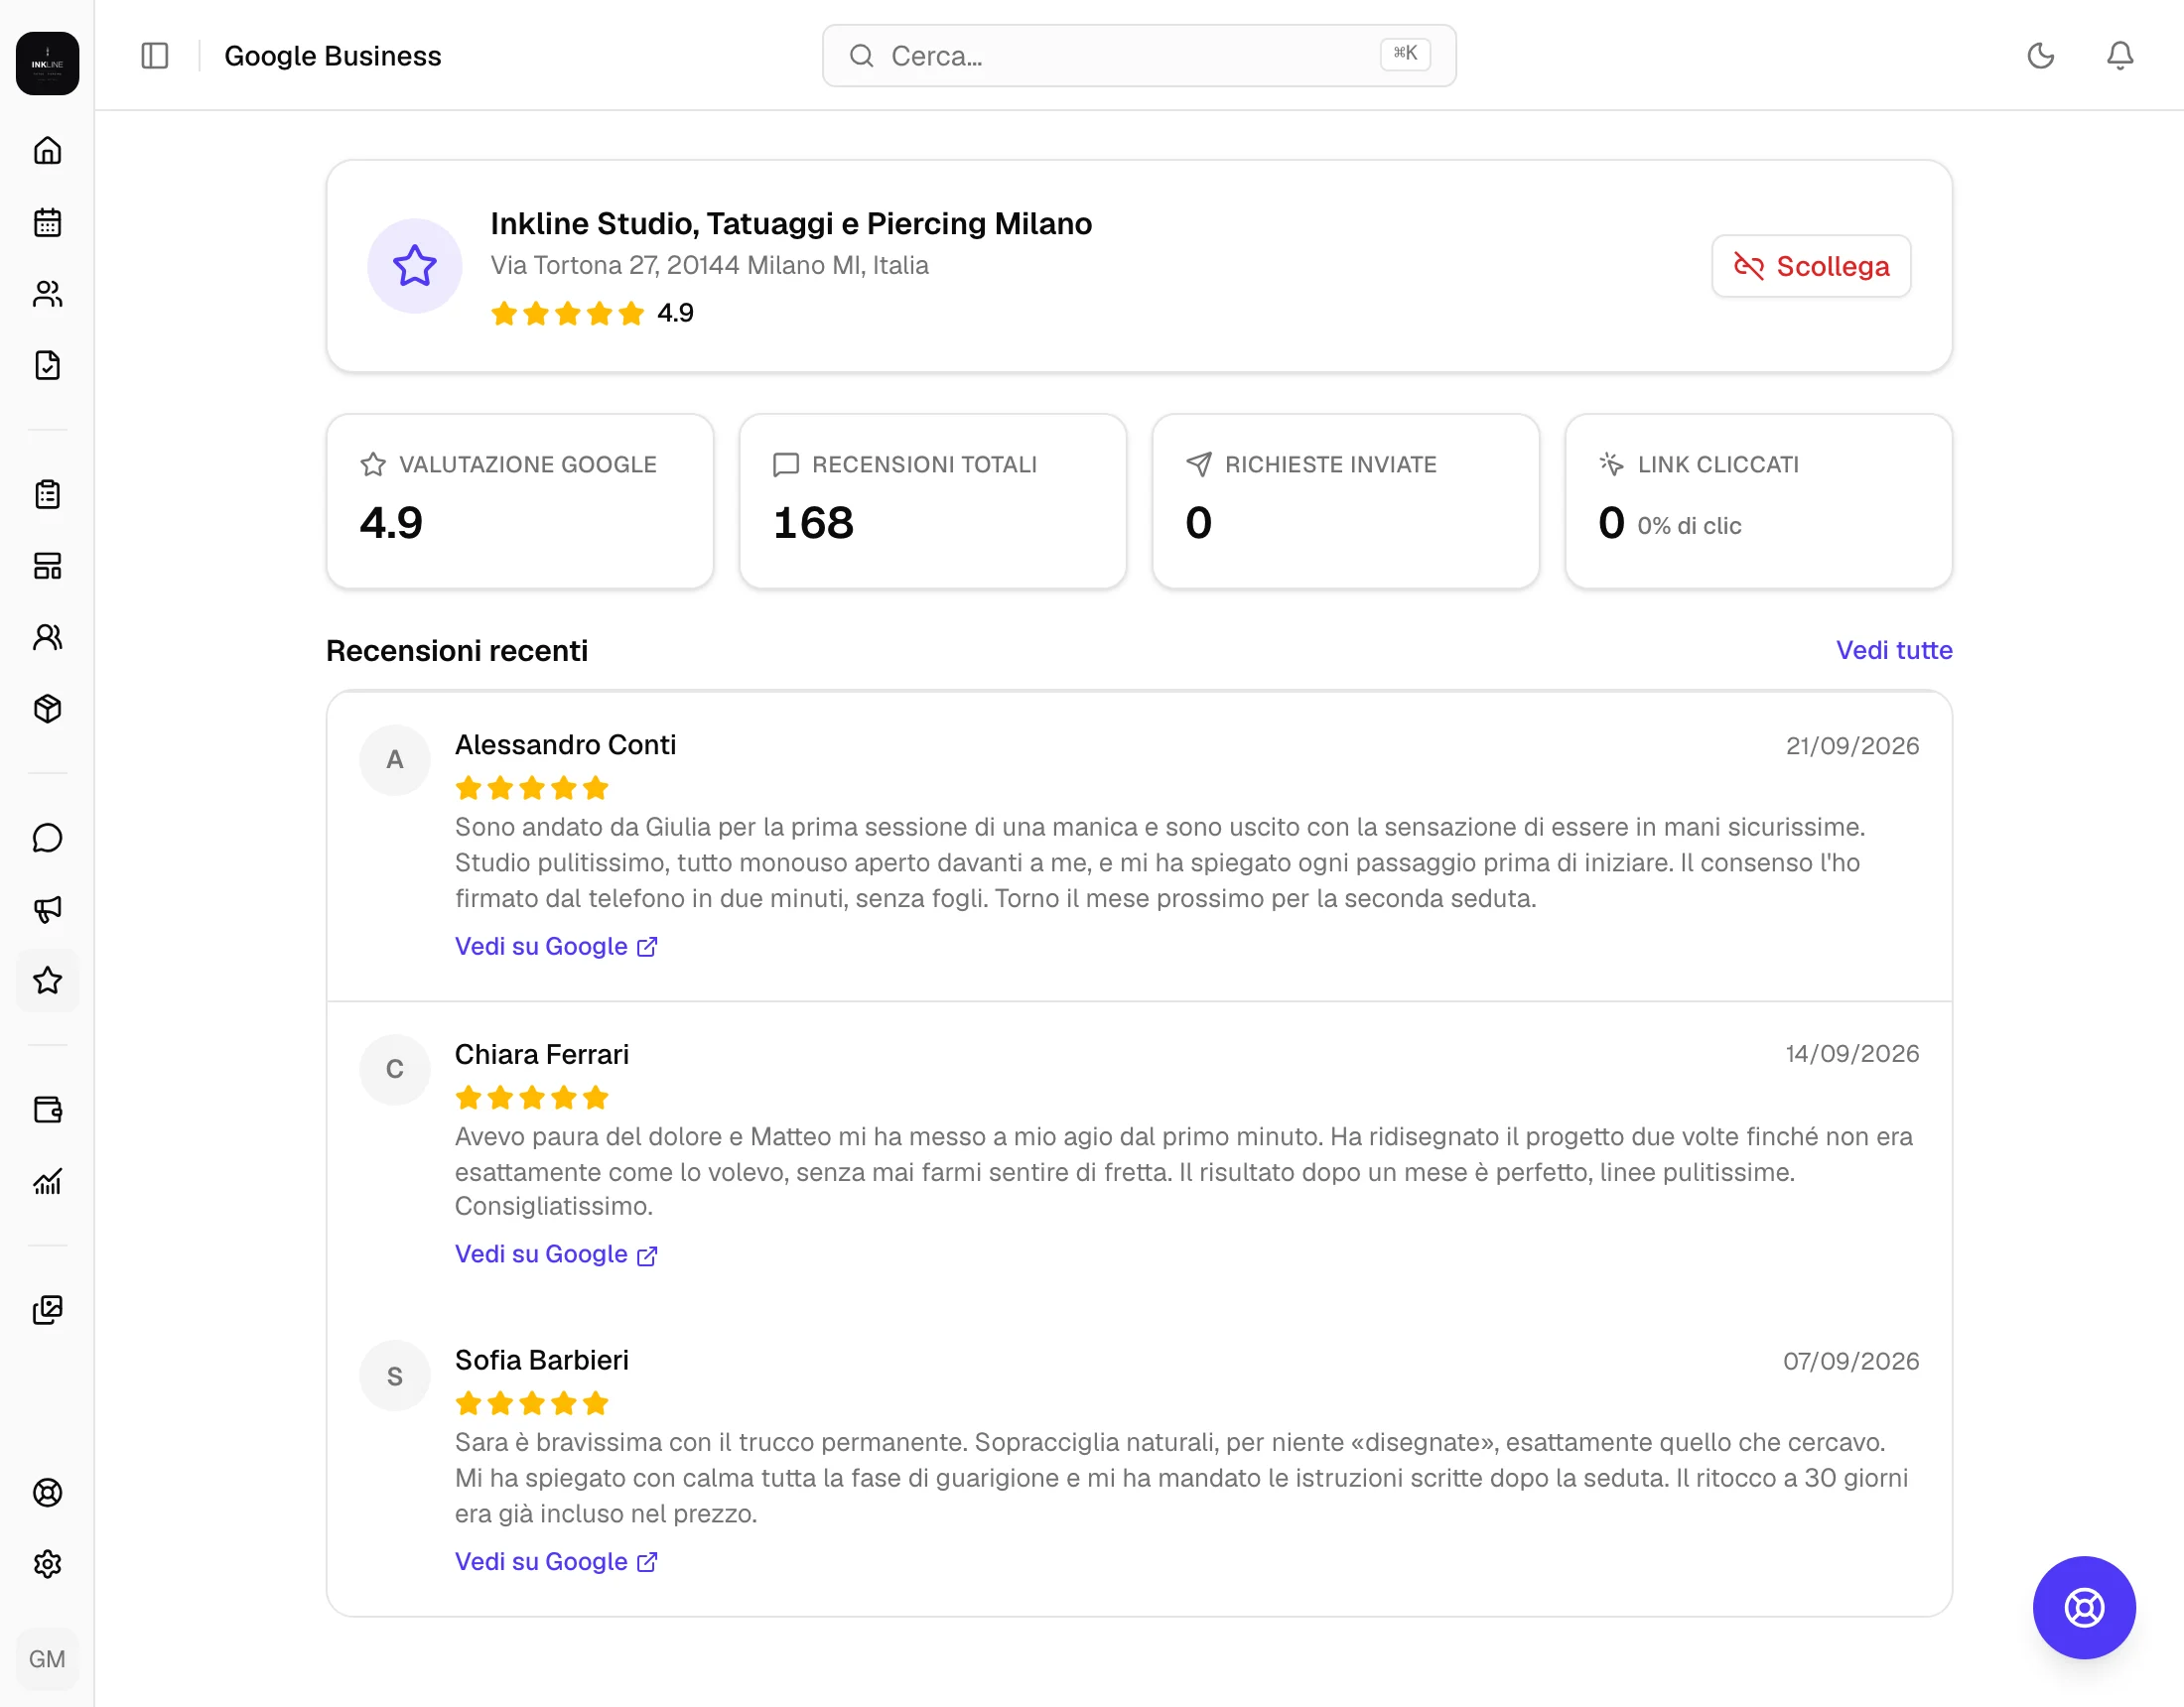Click the floating help lifebuoy button
The image size is (2184, 1707).
pos(2084,1607)
